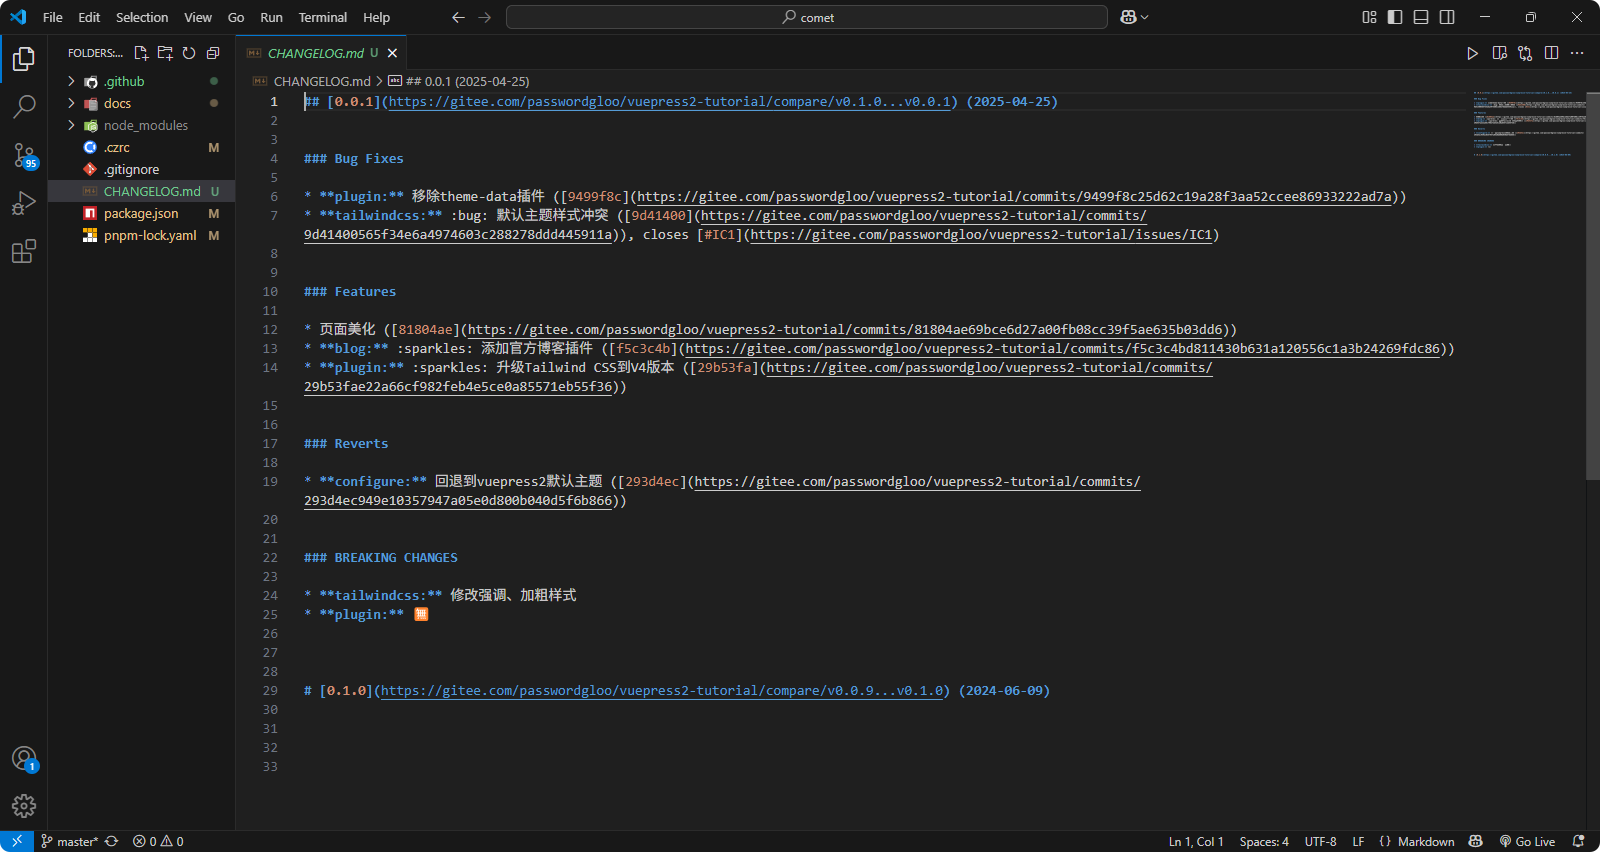Select the CHANGELOG.md editor tab
This screenshot has width=1600, height=852.
point(323,53)
